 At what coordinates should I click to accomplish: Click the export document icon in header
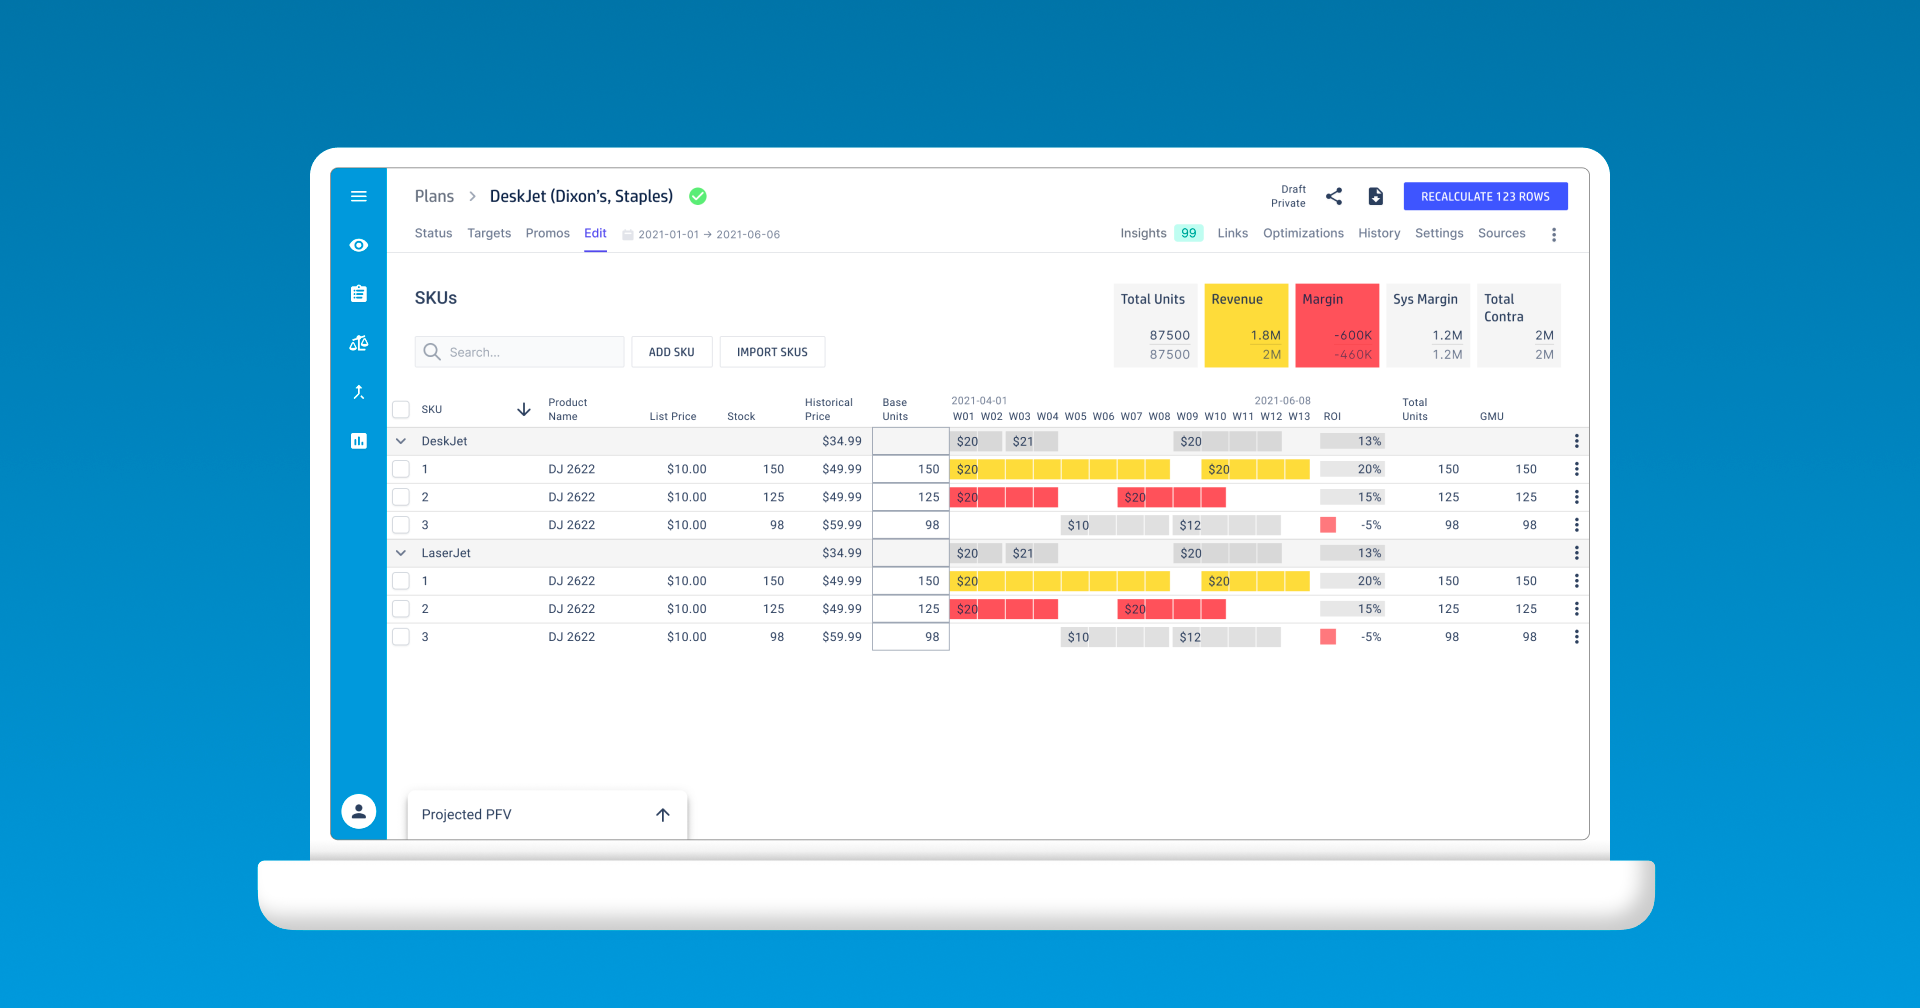1376,197
